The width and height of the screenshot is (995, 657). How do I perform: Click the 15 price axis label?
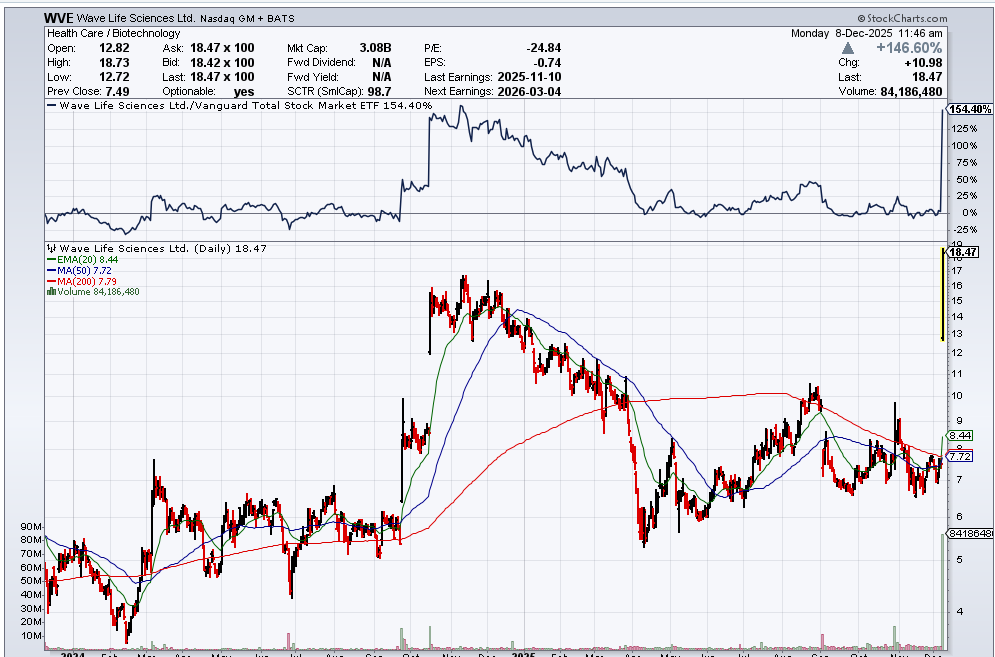(957, 301)
